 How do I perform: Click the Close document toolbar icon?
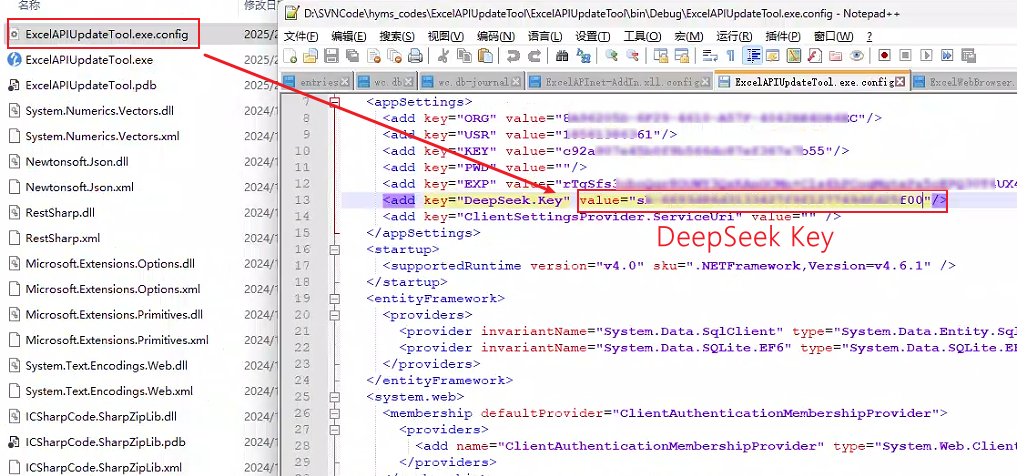[374, 56]
